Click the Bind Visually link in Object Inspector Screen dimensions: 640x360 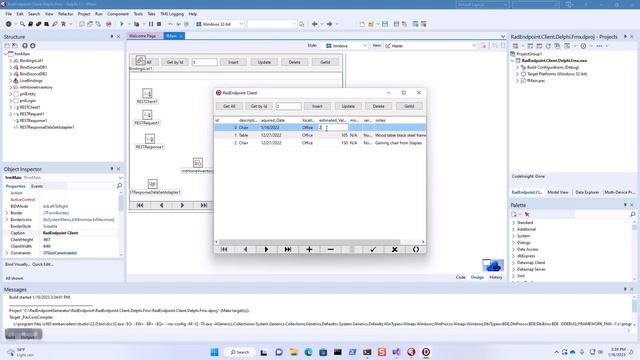tap(17, 264)
